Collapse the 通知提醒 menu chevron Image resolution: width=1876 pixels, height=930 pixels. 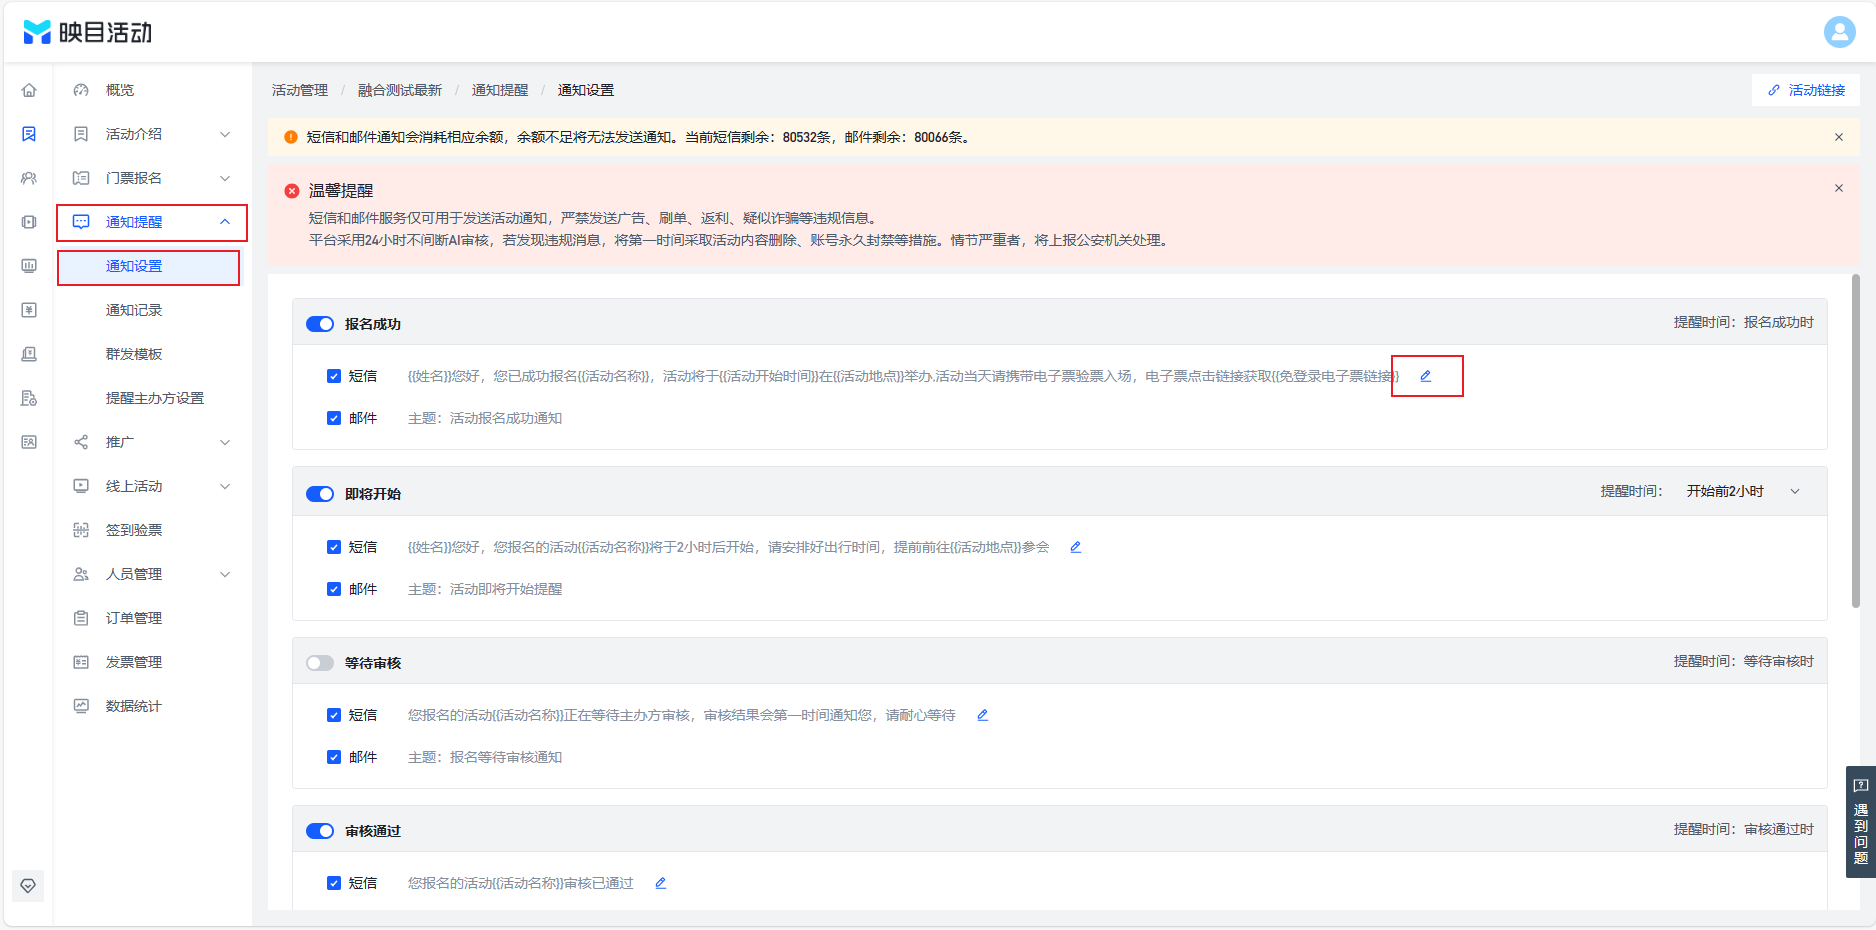tap(225, 222)
